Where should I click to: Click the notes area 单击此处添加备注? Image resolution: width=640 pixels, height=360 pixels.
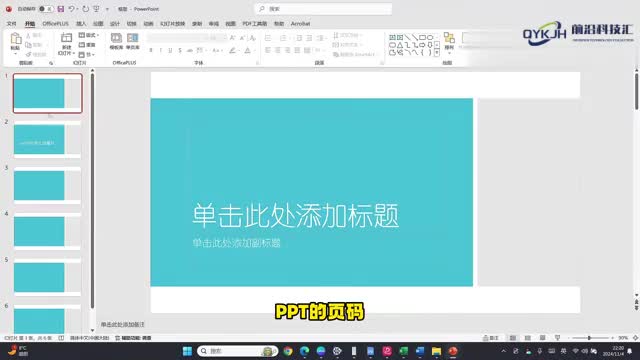click(x=122, y=324)
